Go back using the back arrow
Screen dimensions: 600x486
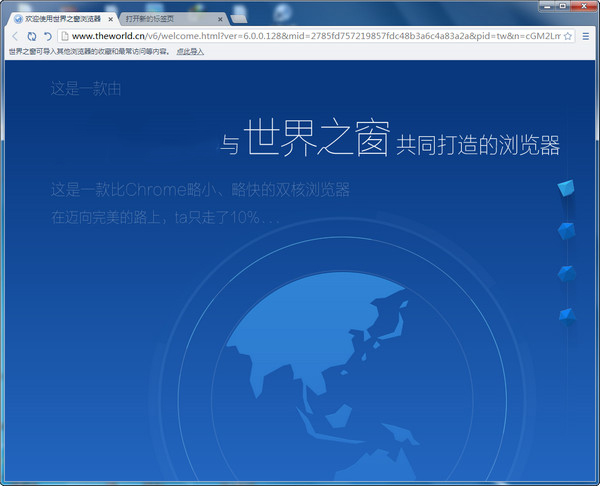15,36
